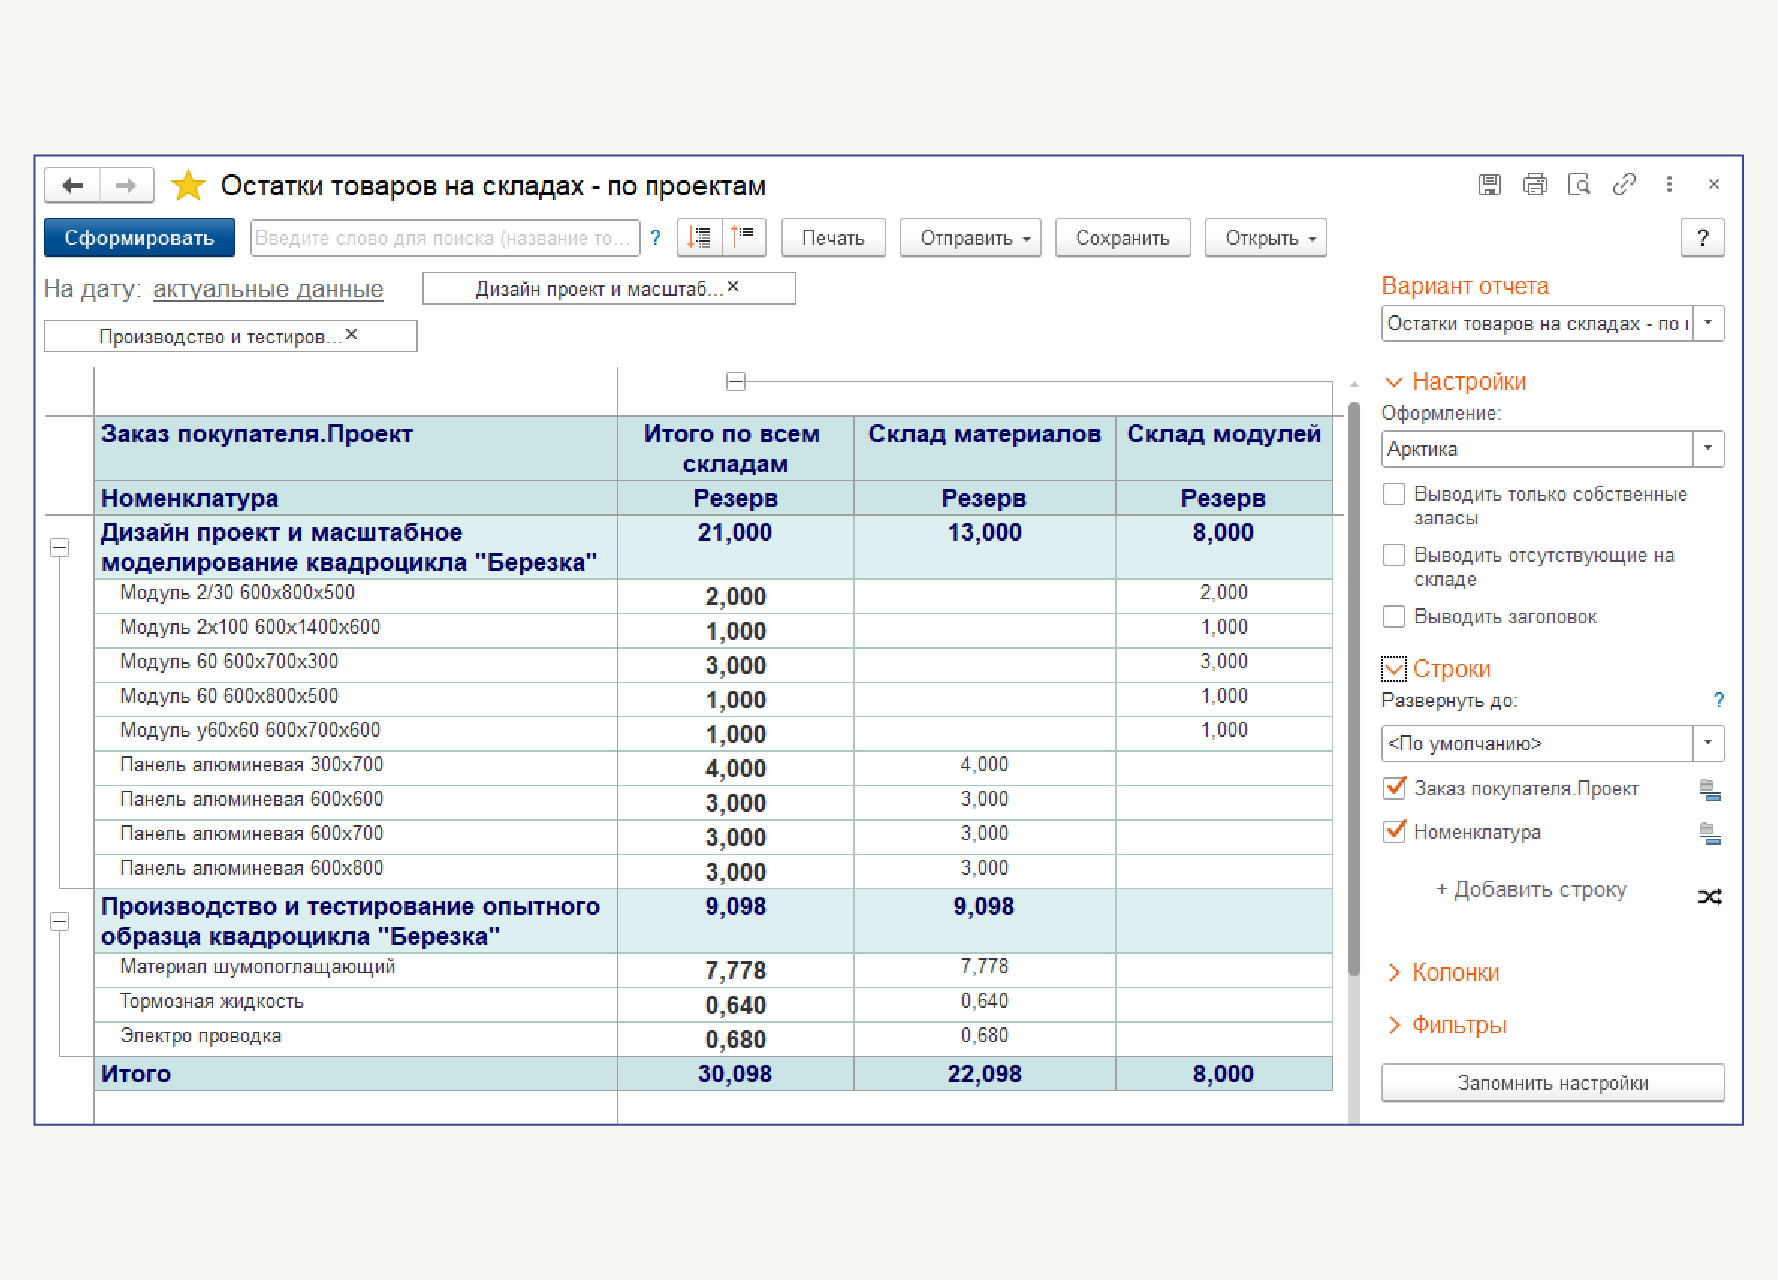Open the Отправить menu button
Screen dimensions: 1778x1280
[970, 239]
